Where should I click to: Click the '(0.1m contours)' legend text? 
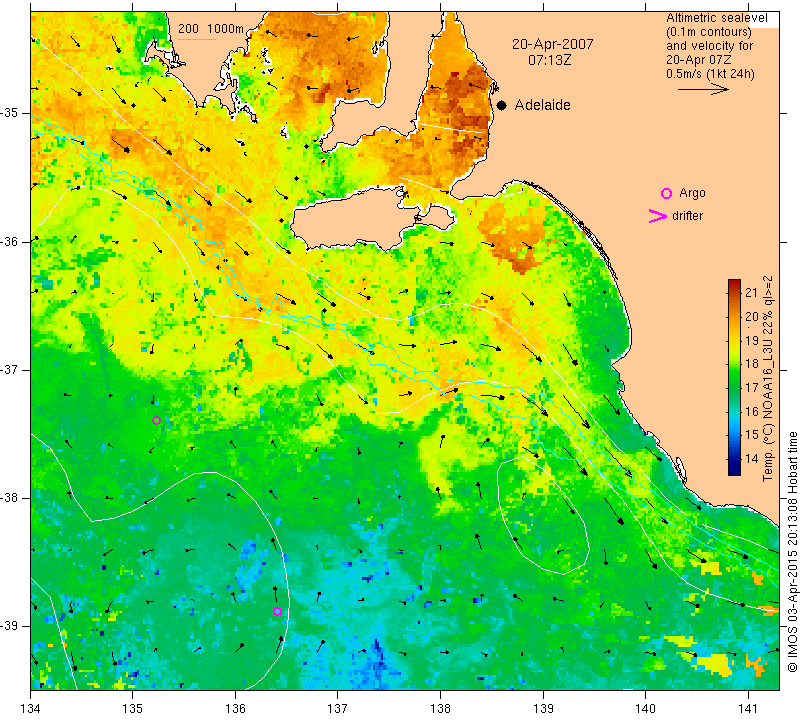click(x=708, y=32)
